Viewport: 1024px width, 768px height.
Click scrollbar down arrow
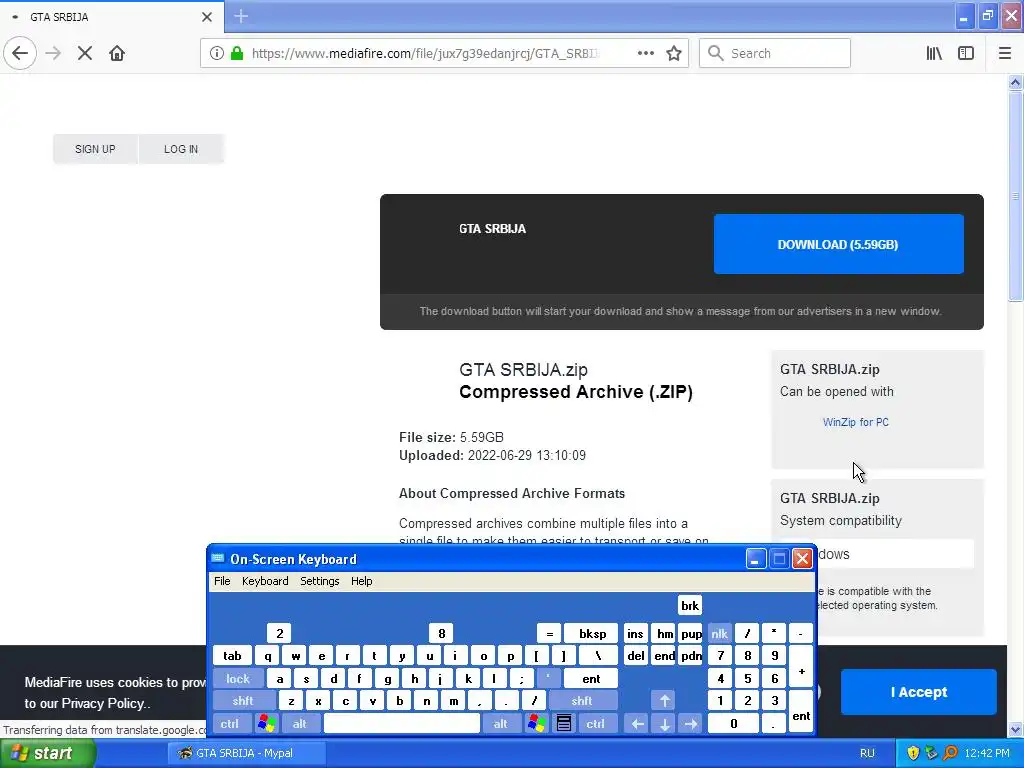(x=1016, y=729)
